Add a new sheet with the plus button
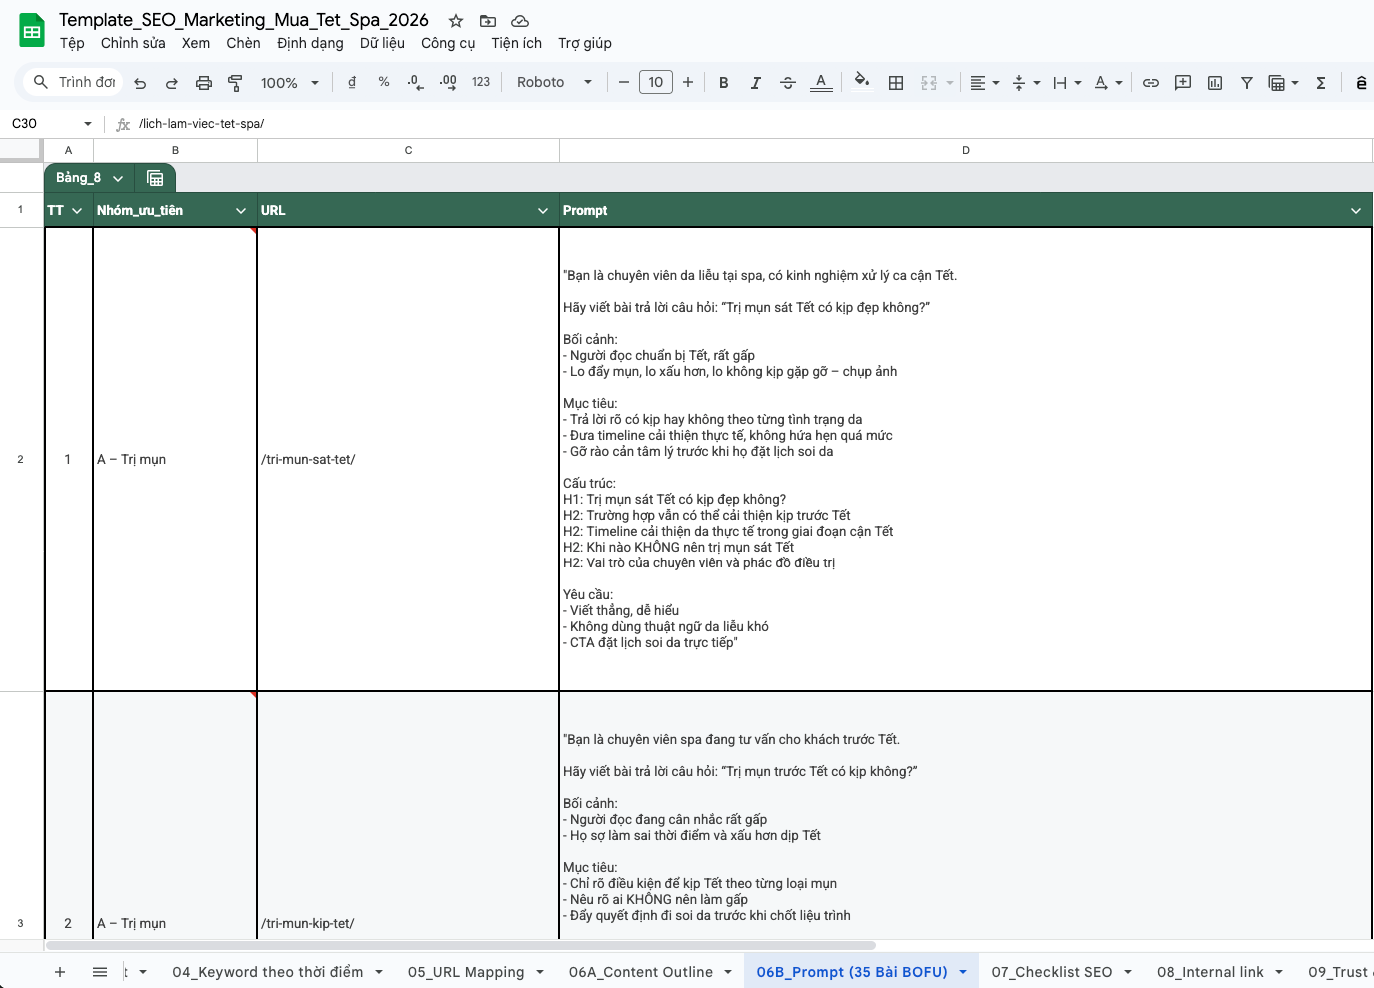This screenshot has height=988, width=1374. click(x=60, y=972)
